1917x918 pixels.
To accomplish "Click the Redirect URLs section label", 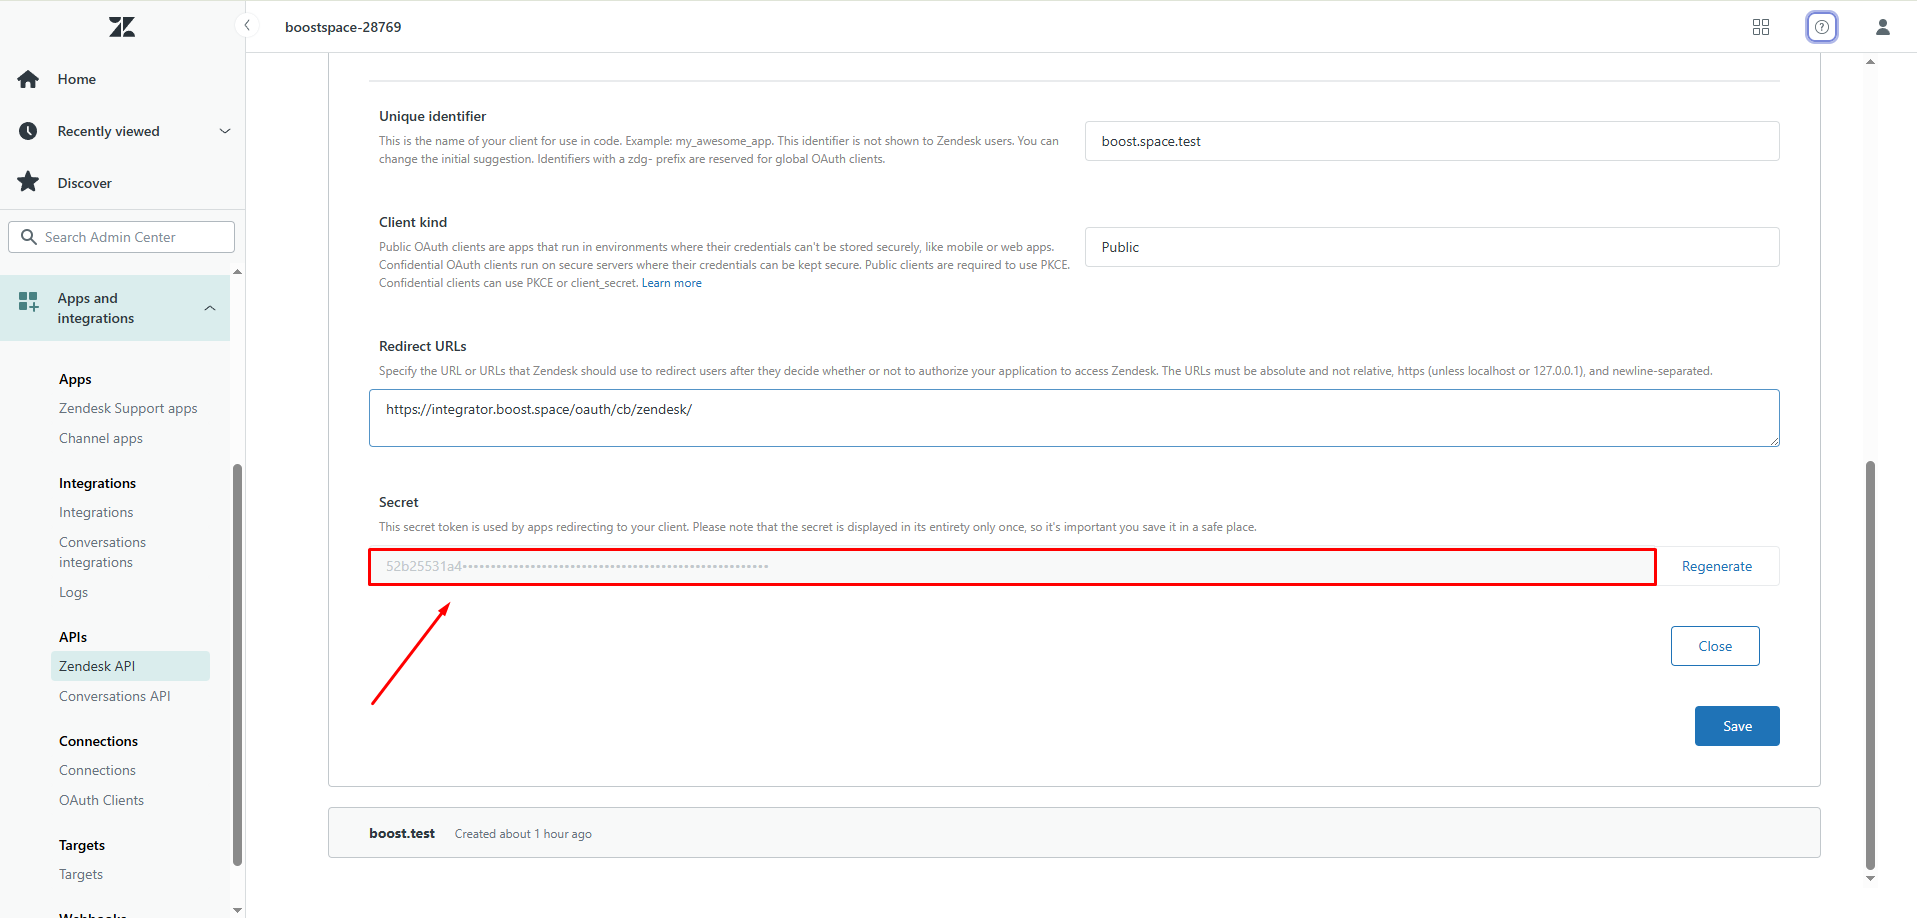I will click(422, 346).
